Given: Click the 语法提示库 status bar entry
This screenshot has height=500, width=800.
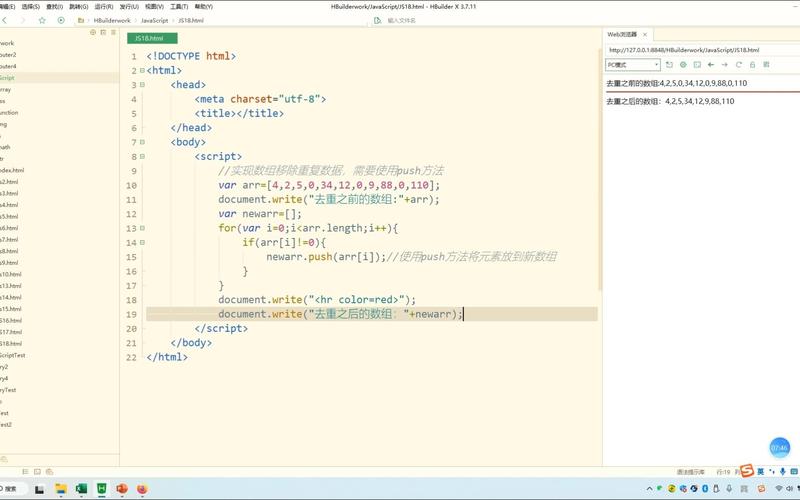Looking at the screenshot, I should [x=690, y=472].
